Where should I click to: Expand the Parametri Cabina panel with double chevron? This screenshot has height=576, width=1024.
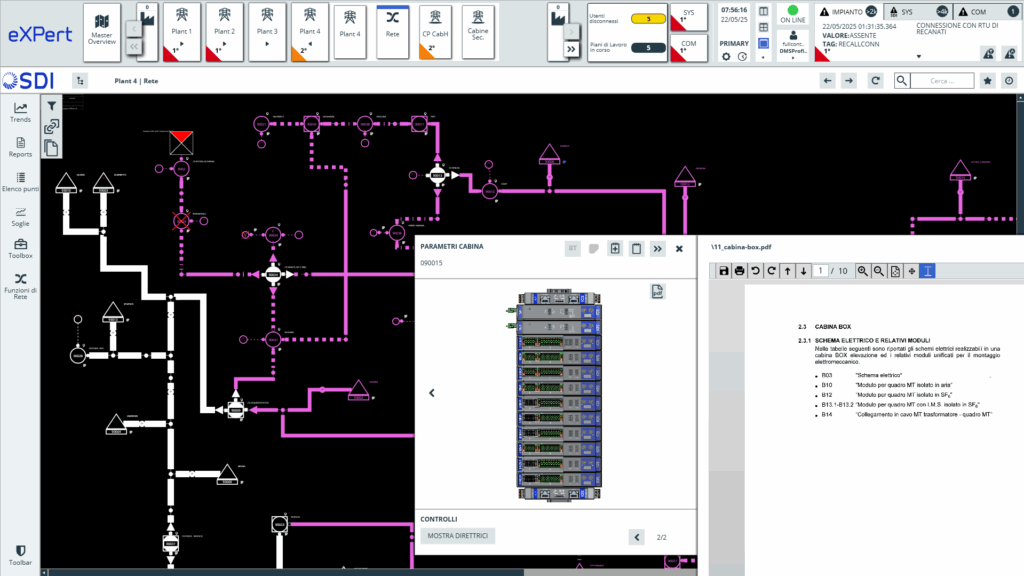(658, 248)
